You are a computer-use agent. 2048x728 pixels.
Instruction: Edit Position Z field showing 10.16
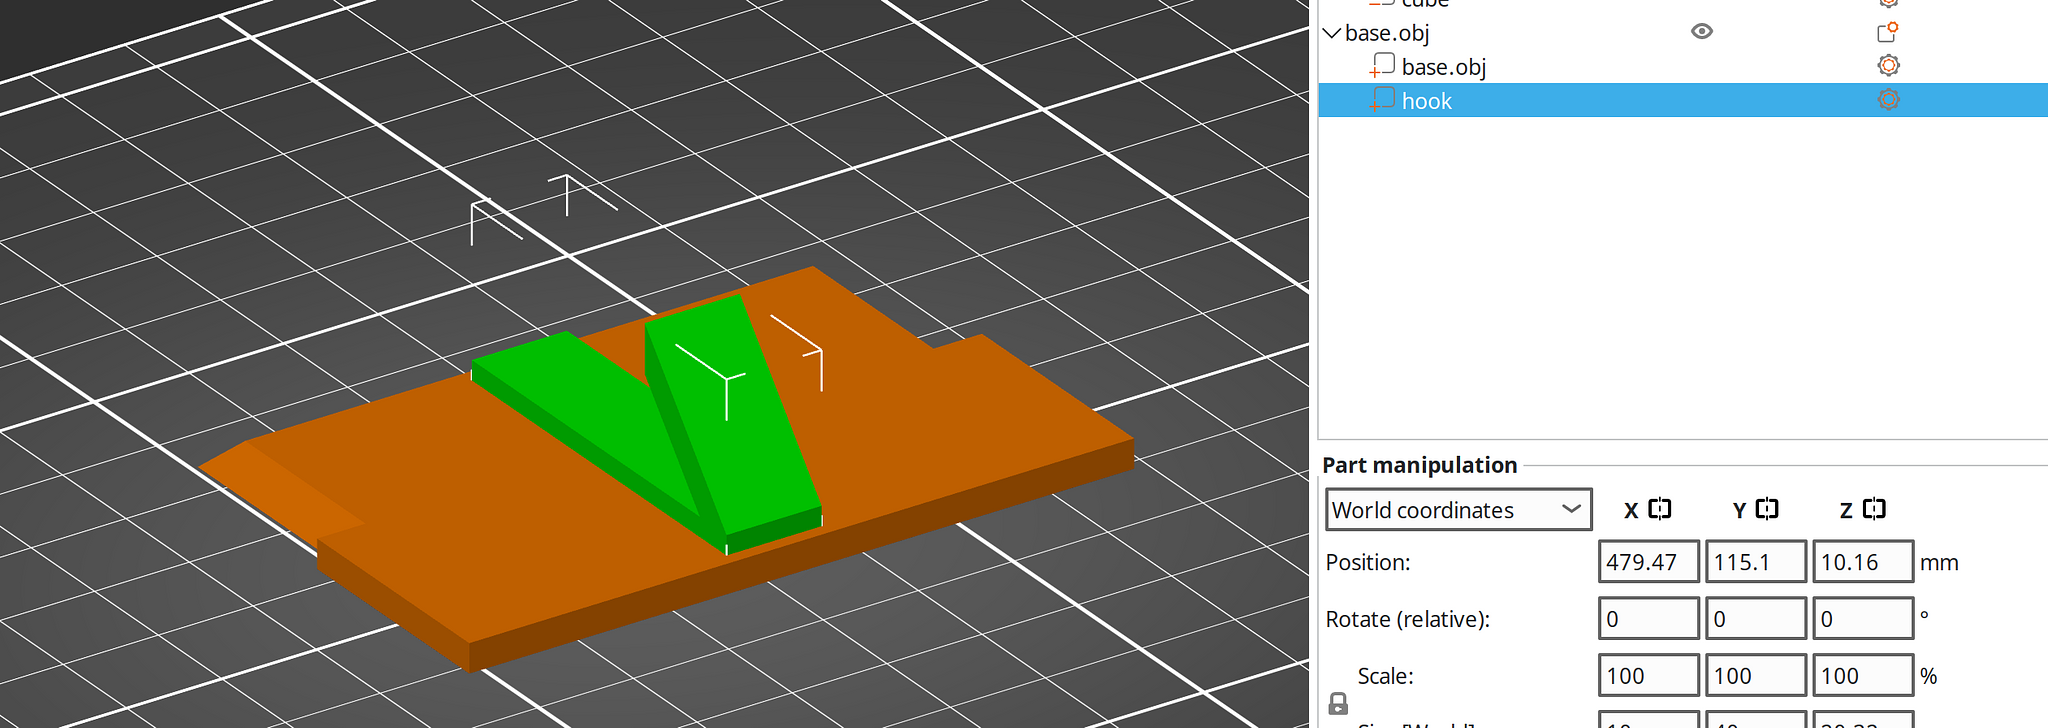click(1863, 561)
